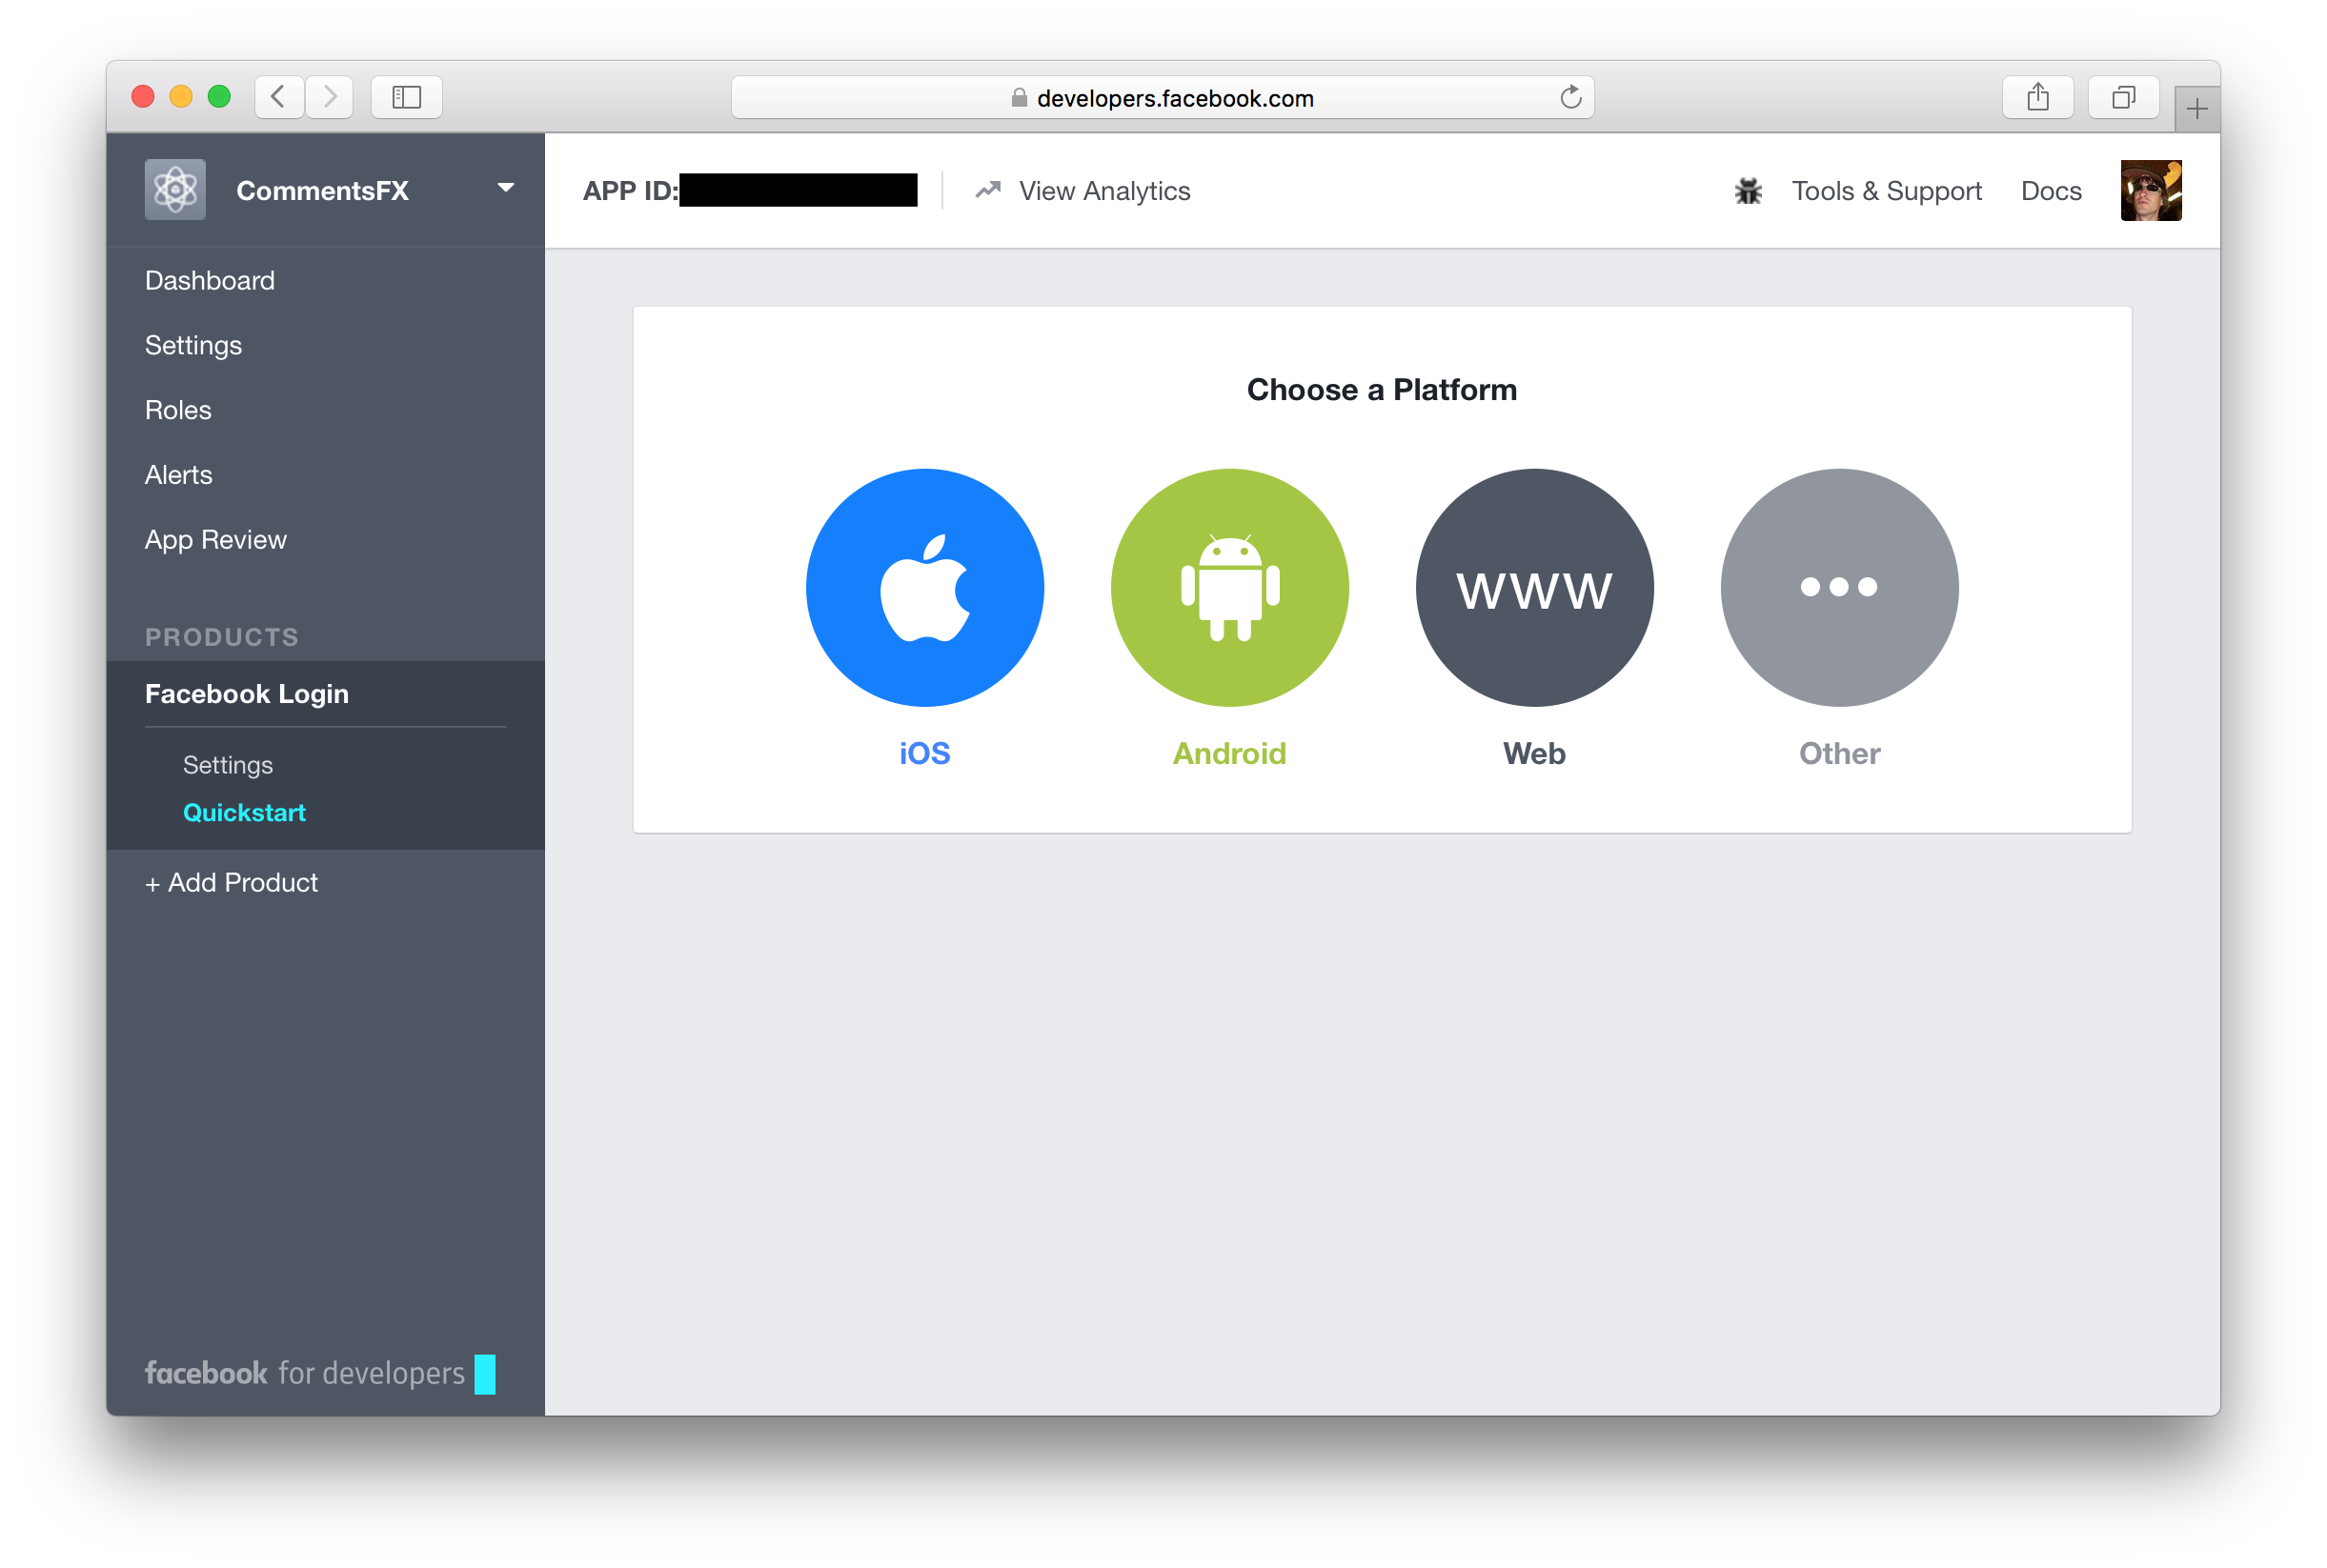Open the Settings menu item
Viewport: 2327px width, 1568px height.
pyautogui.click(x=192, y=345)
